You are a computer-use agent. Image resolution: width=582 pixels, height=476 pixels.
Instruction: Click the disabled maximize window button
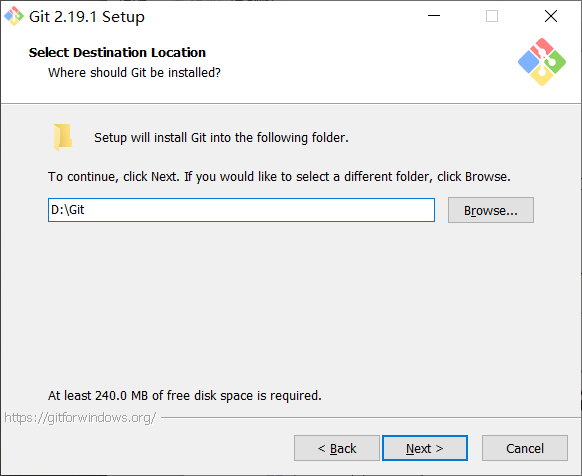tap(492, 16)
